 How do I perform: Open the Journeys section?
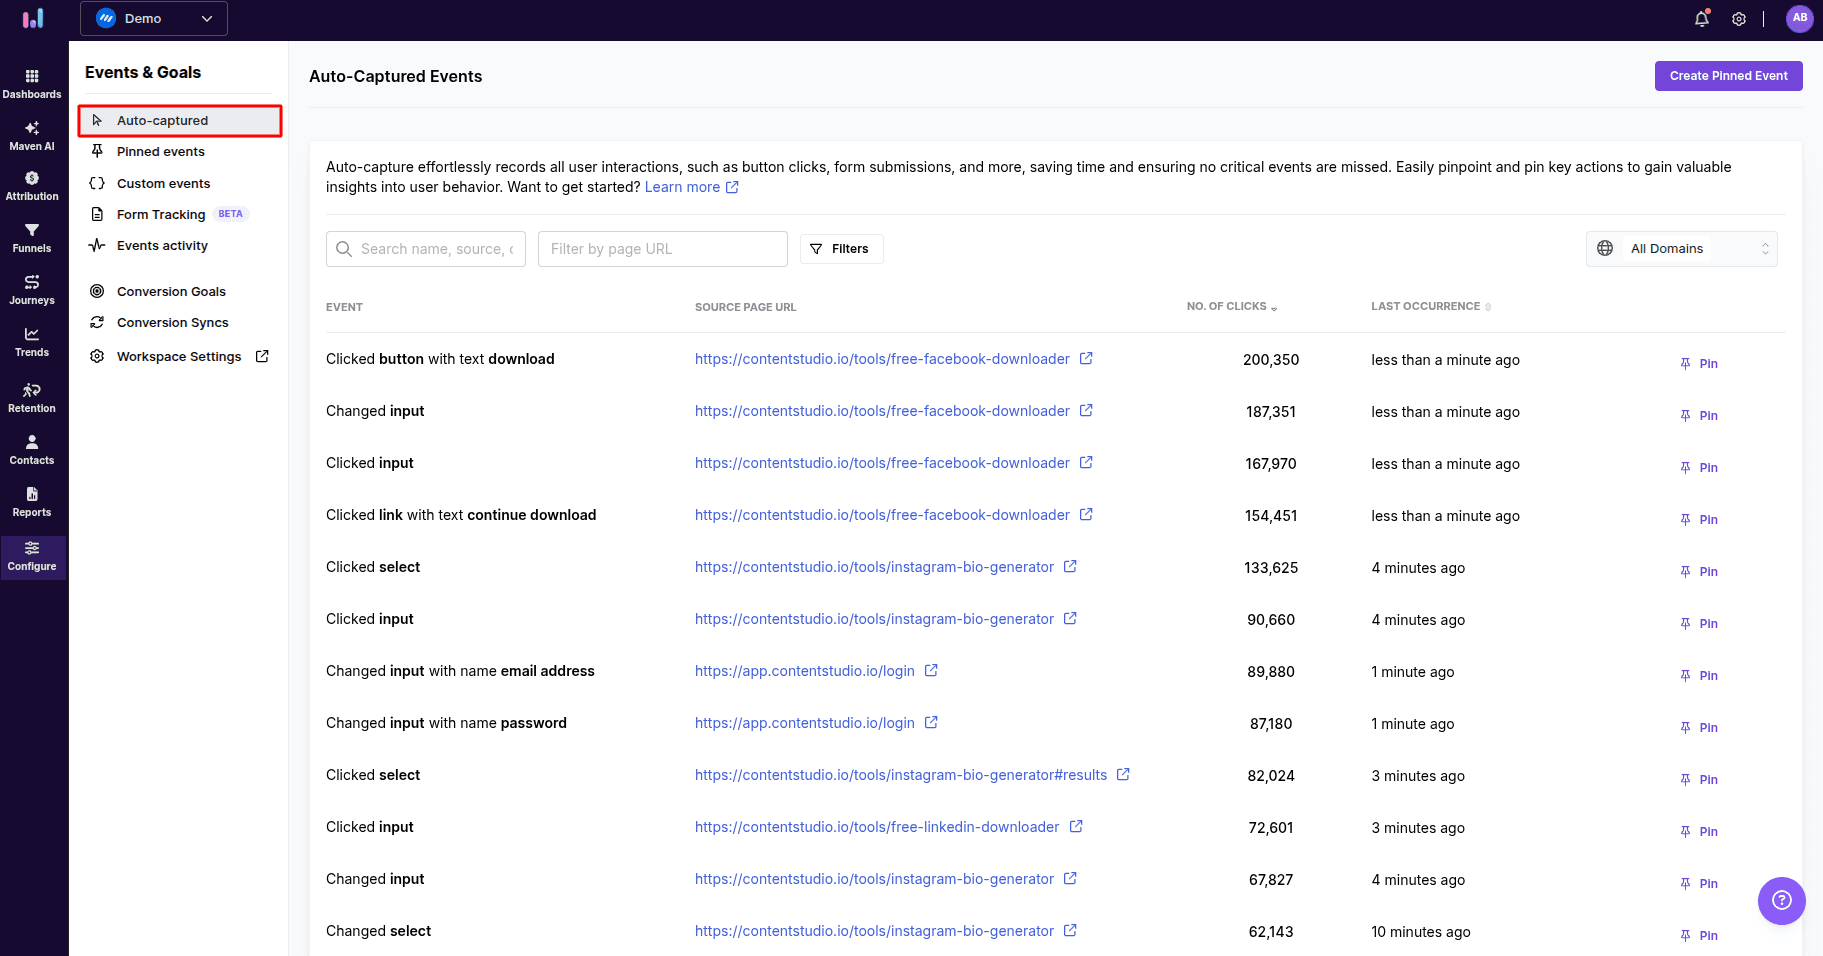(x=32, y=290)
